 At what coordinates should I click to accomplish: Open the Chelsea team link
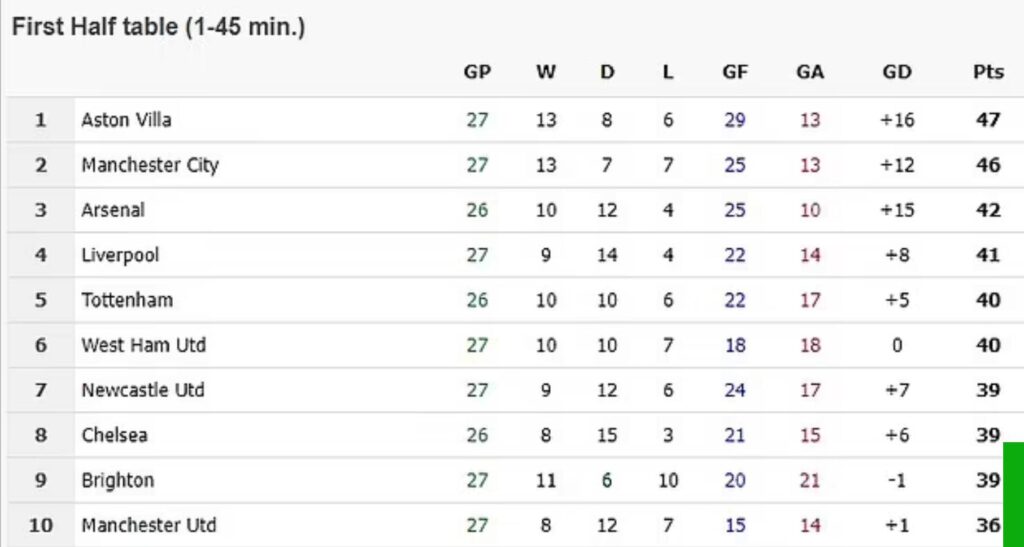tap(114, 435)
